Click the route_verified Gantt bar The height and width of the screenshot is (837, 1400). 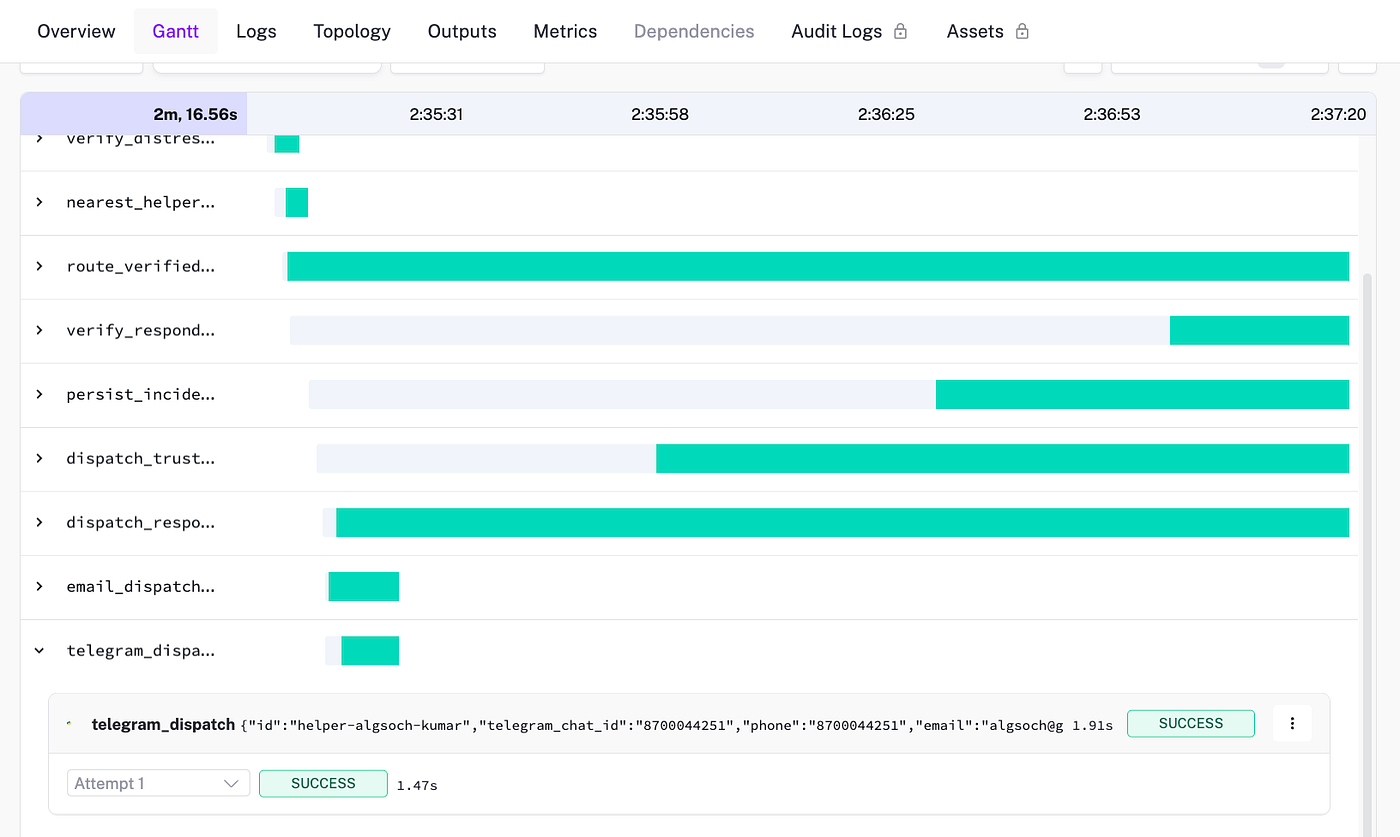[818, 266]
